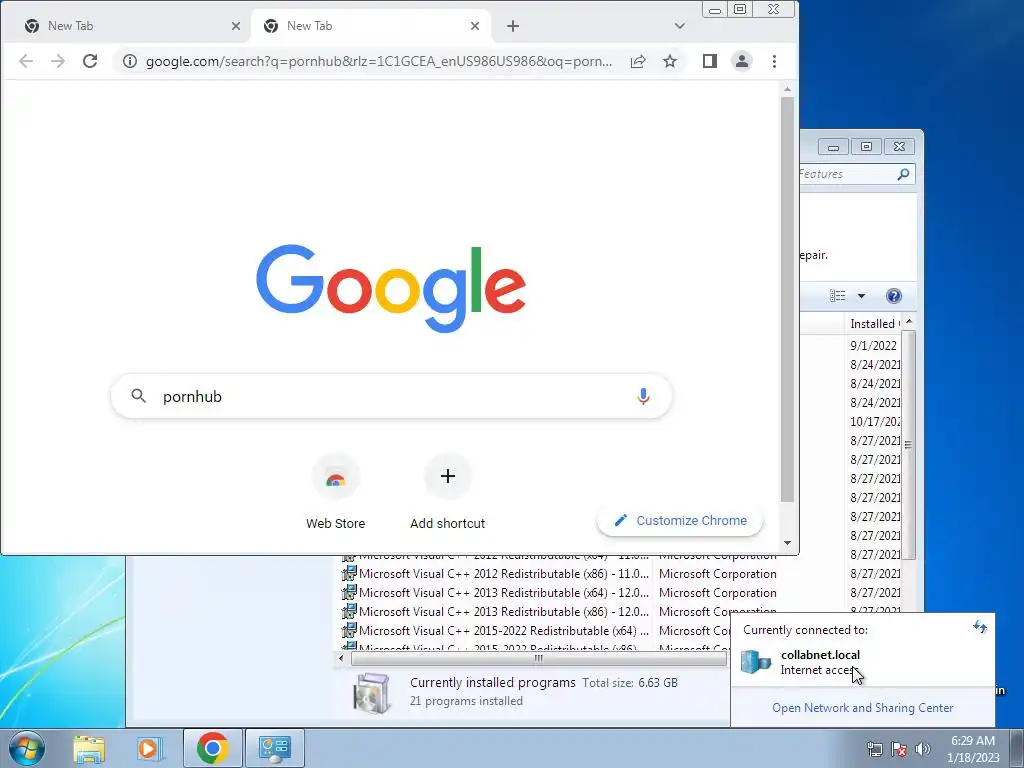Click the Show desktop strip at the taskbar end

pos(1016,748)
